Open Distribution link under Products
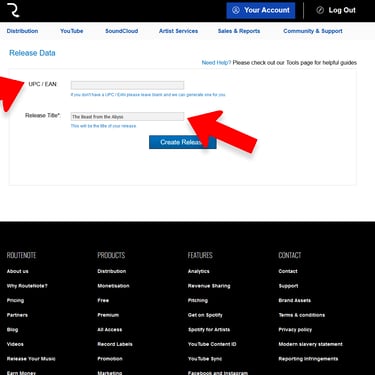This screenshot has height=375, width=375. tap(112, 271)
